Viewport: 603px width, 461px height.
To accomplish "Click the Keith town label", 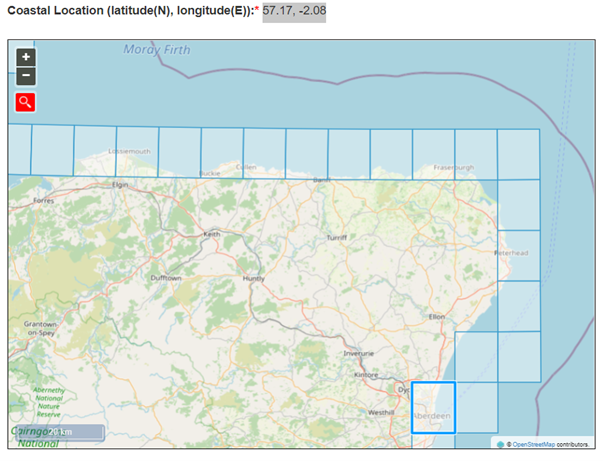I will [x=211, y=234].
